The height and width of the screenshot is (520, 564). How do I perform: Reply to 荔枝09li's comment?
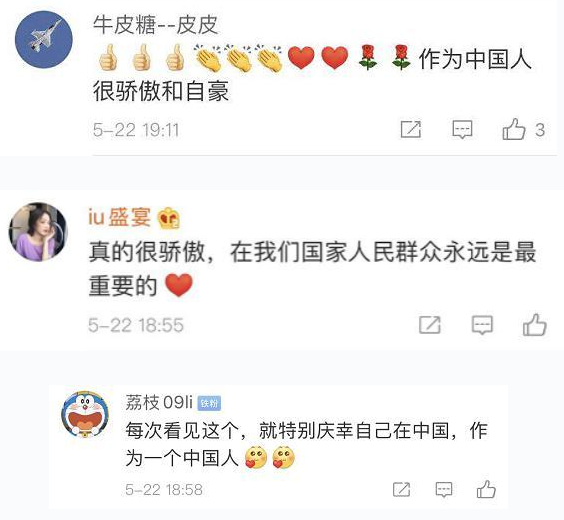click(444, 489)
